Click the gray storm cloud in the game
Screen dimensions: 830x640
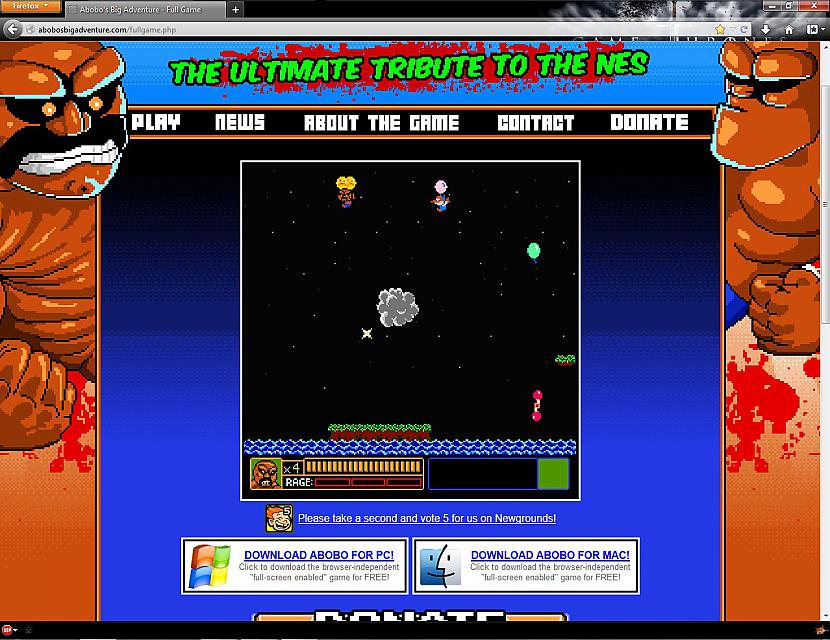pyautogui.click(x=398, y=307)
